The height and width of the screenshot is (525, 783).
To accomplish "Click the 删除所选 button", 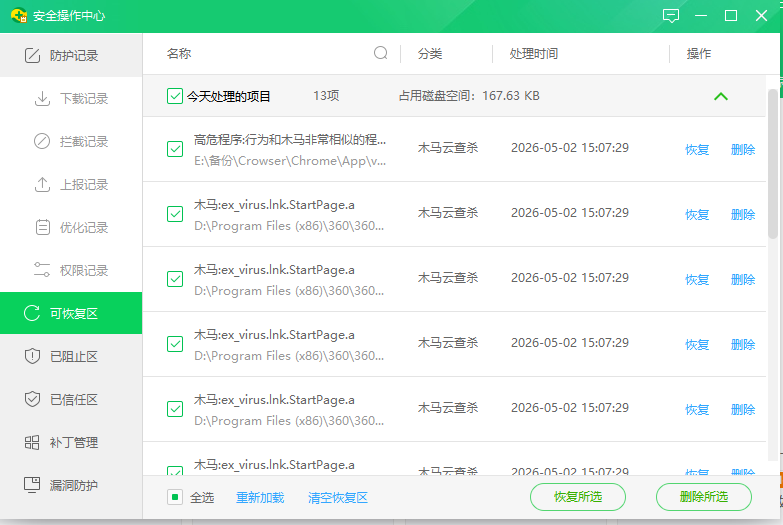I will coord(704,497).
